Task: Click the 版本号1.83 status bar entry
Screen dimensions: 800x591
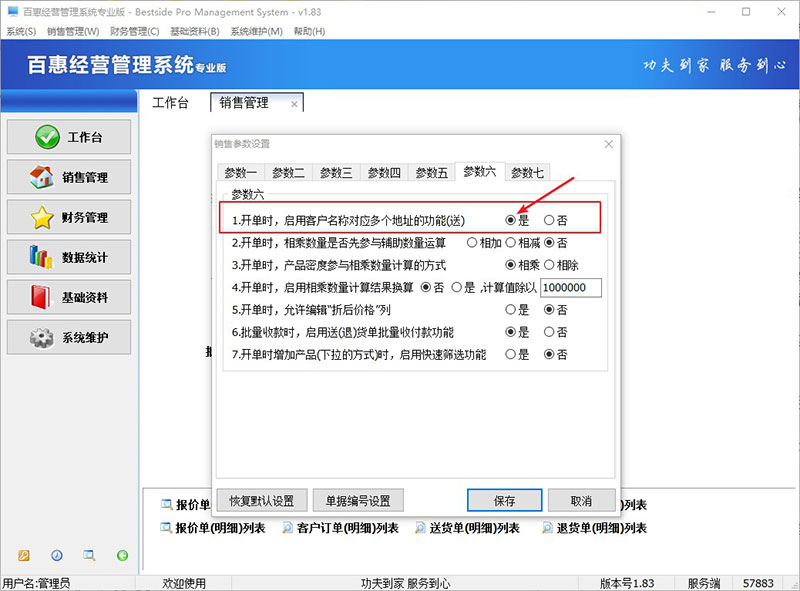Action: (627, 583)
